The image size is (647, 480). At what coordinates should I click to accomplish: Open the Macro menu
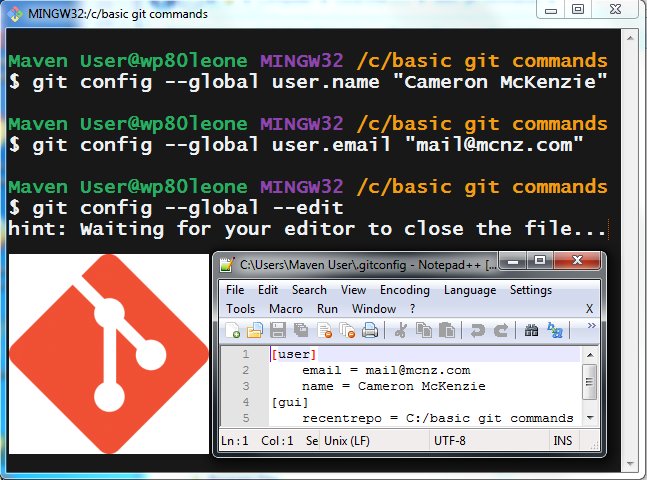click(286, 309)
